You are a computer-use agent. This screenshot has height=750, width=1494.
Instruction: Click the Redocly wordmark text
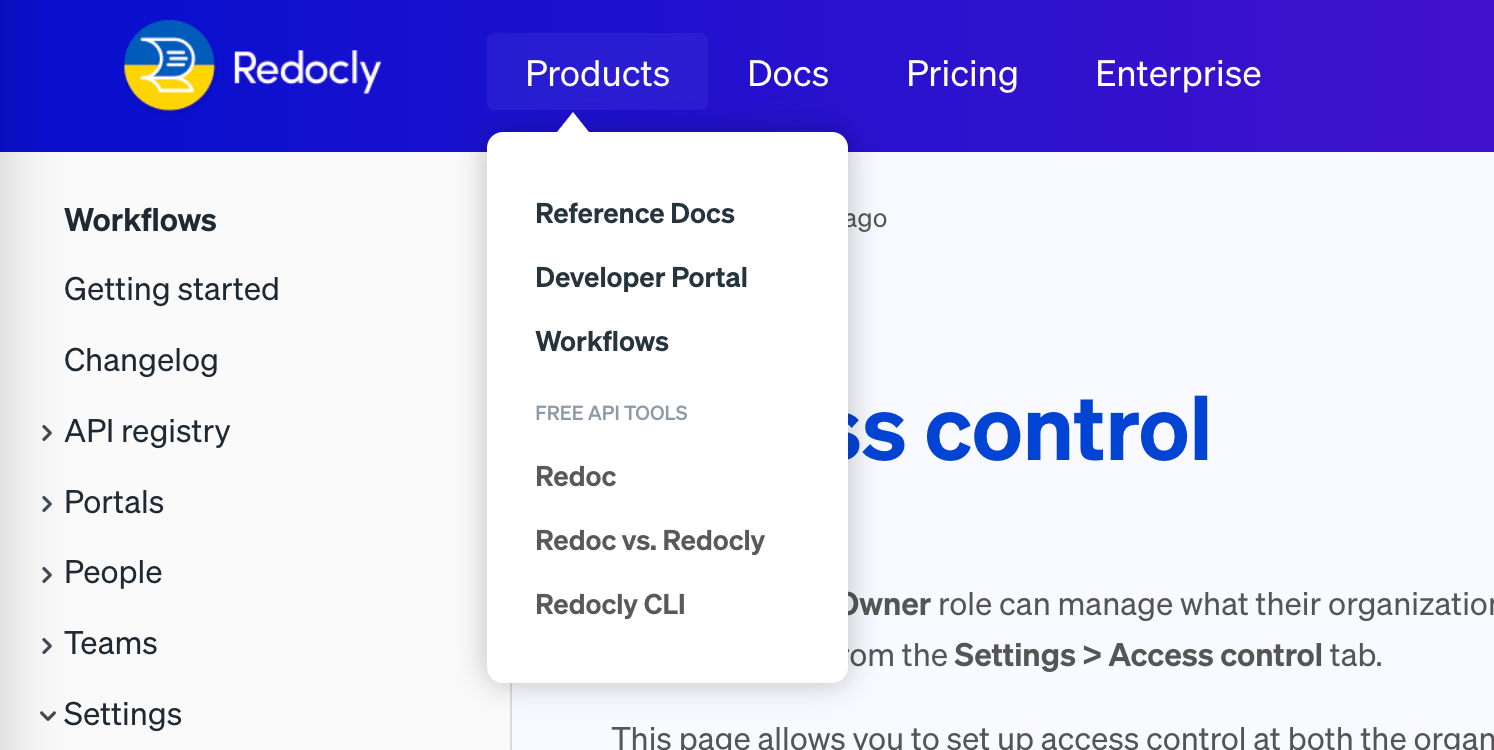click(x=306, y=70)
